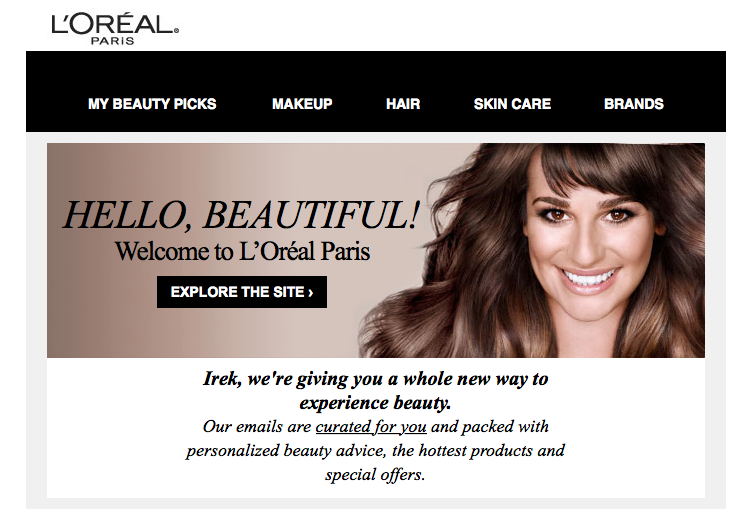This screenshot has width=750, height=509.
Task: Open the Makeup navigation link
Action: point(302,104)
